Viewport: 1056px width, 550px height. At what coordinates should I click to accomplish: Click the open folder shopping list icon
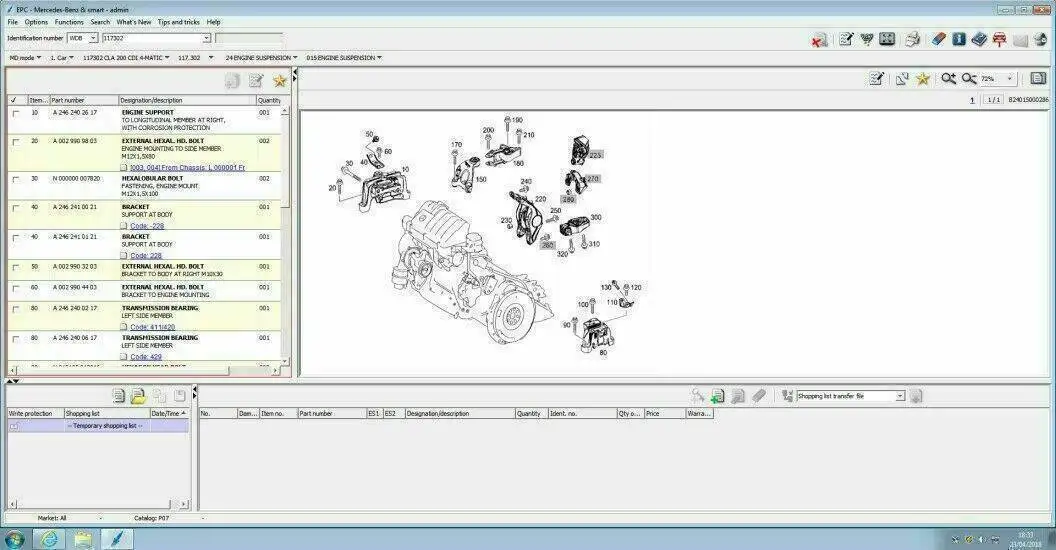138,396
